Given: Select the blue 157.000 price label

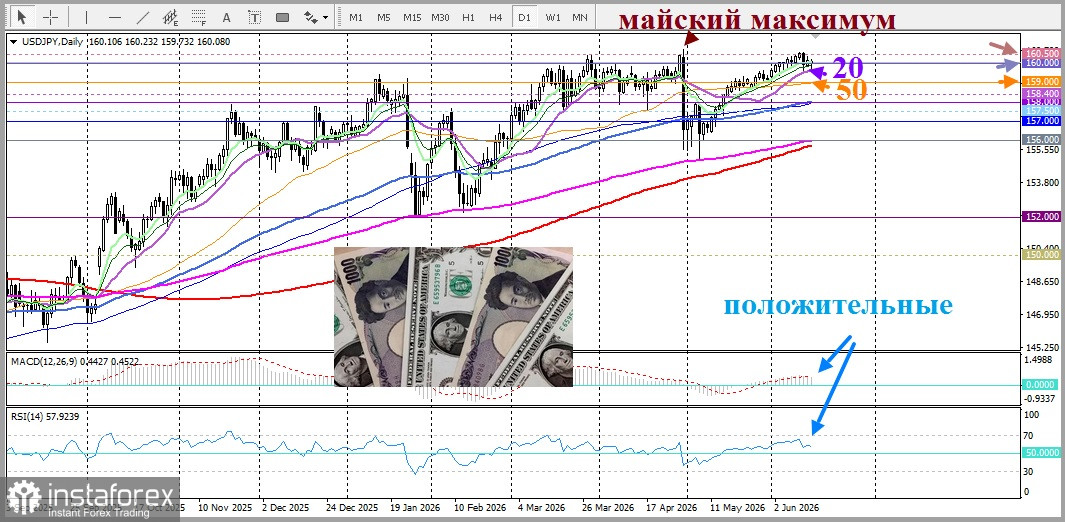Looking at the screenshot, I should (x=1042, y=121).
